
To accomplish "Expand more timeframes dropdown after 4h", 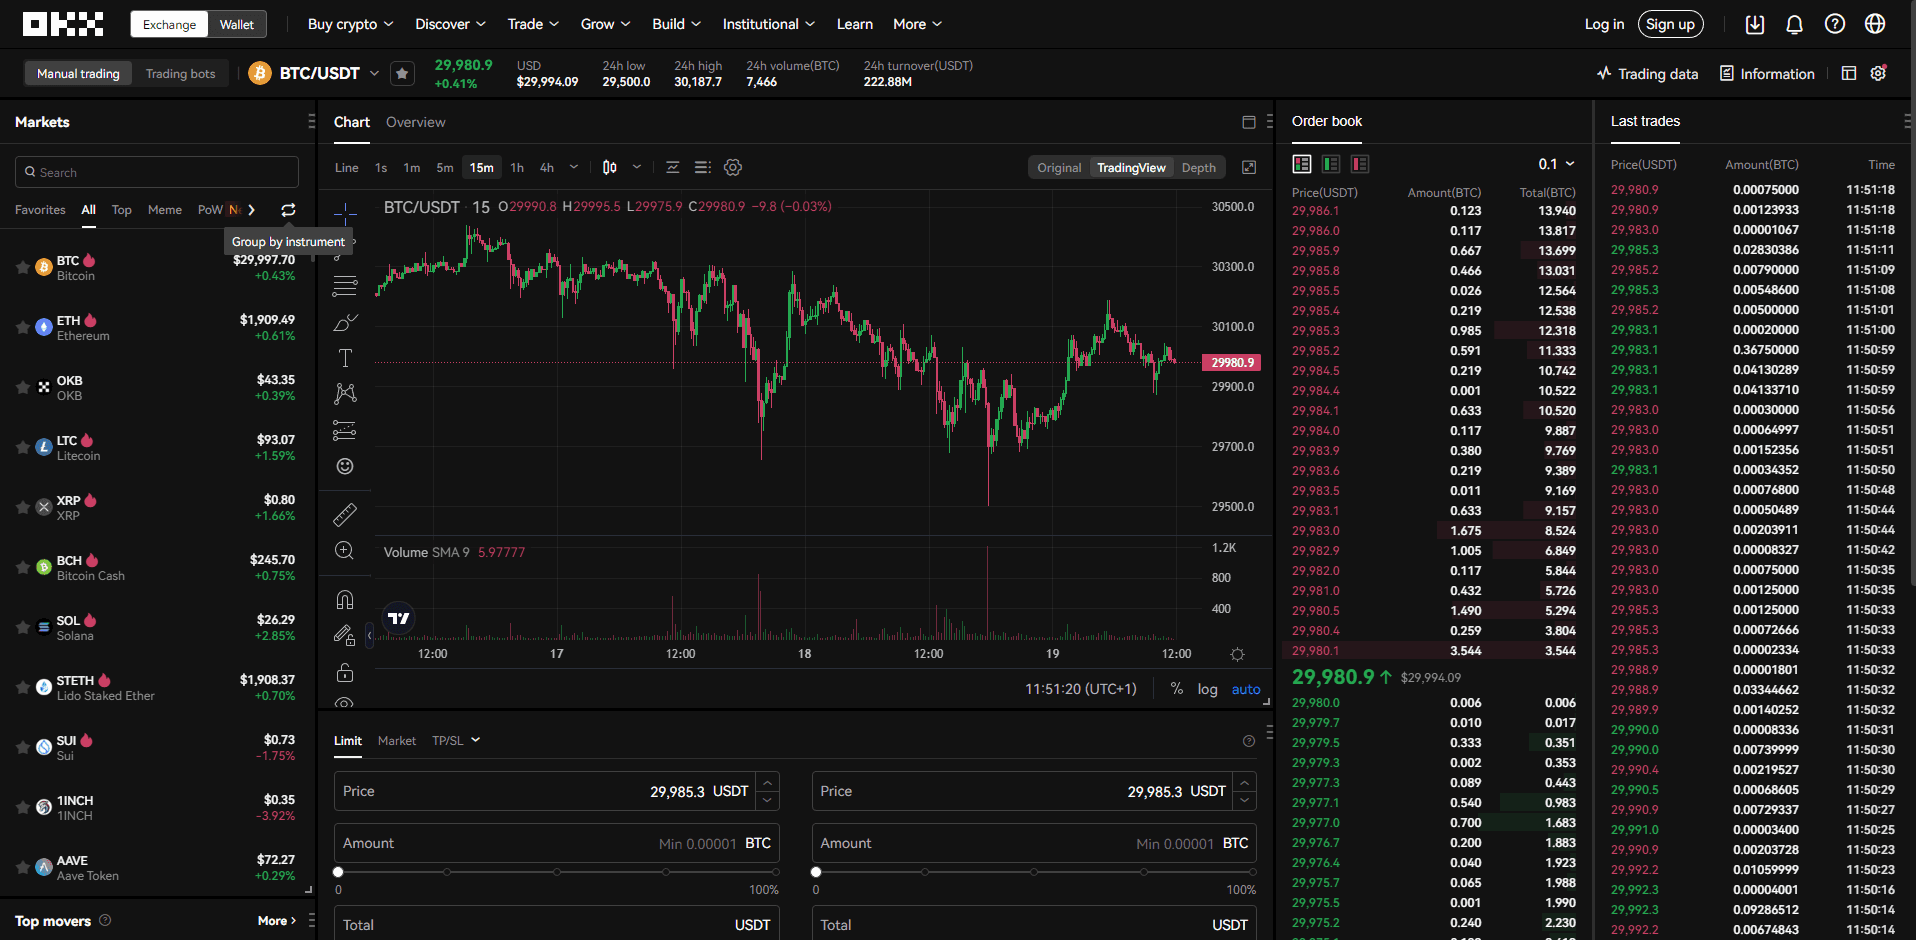I will pos(574,167).
